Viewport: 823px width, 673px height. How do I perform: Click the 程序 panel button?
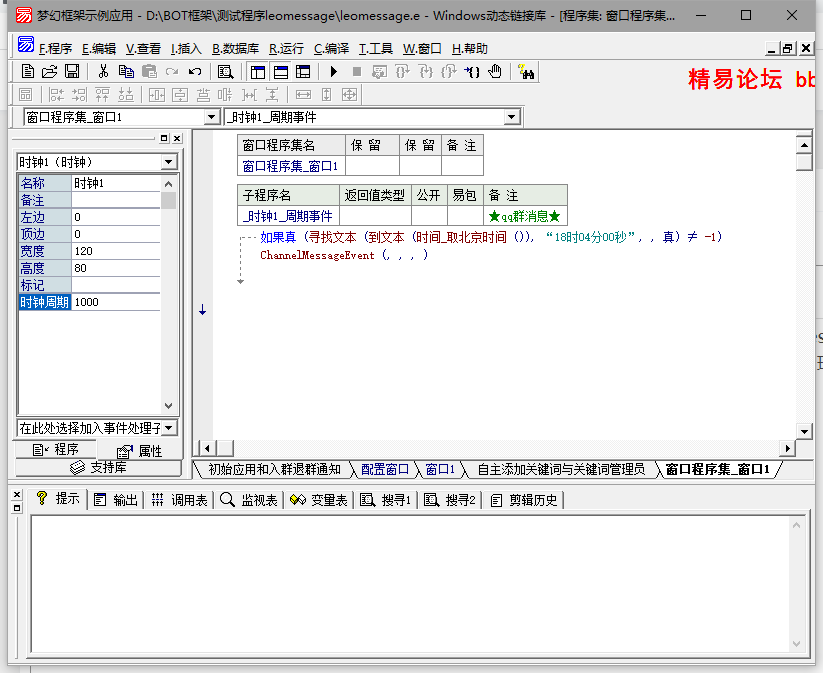point(56,450)
